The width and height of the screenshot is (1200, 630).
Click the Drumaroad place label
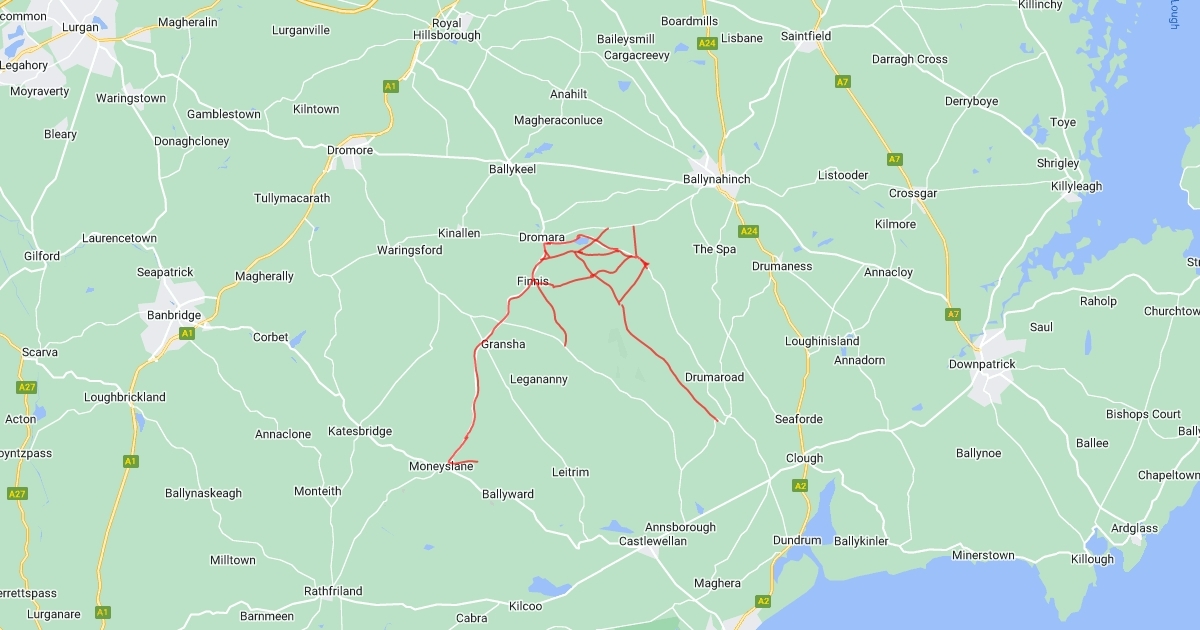(714, 377)
